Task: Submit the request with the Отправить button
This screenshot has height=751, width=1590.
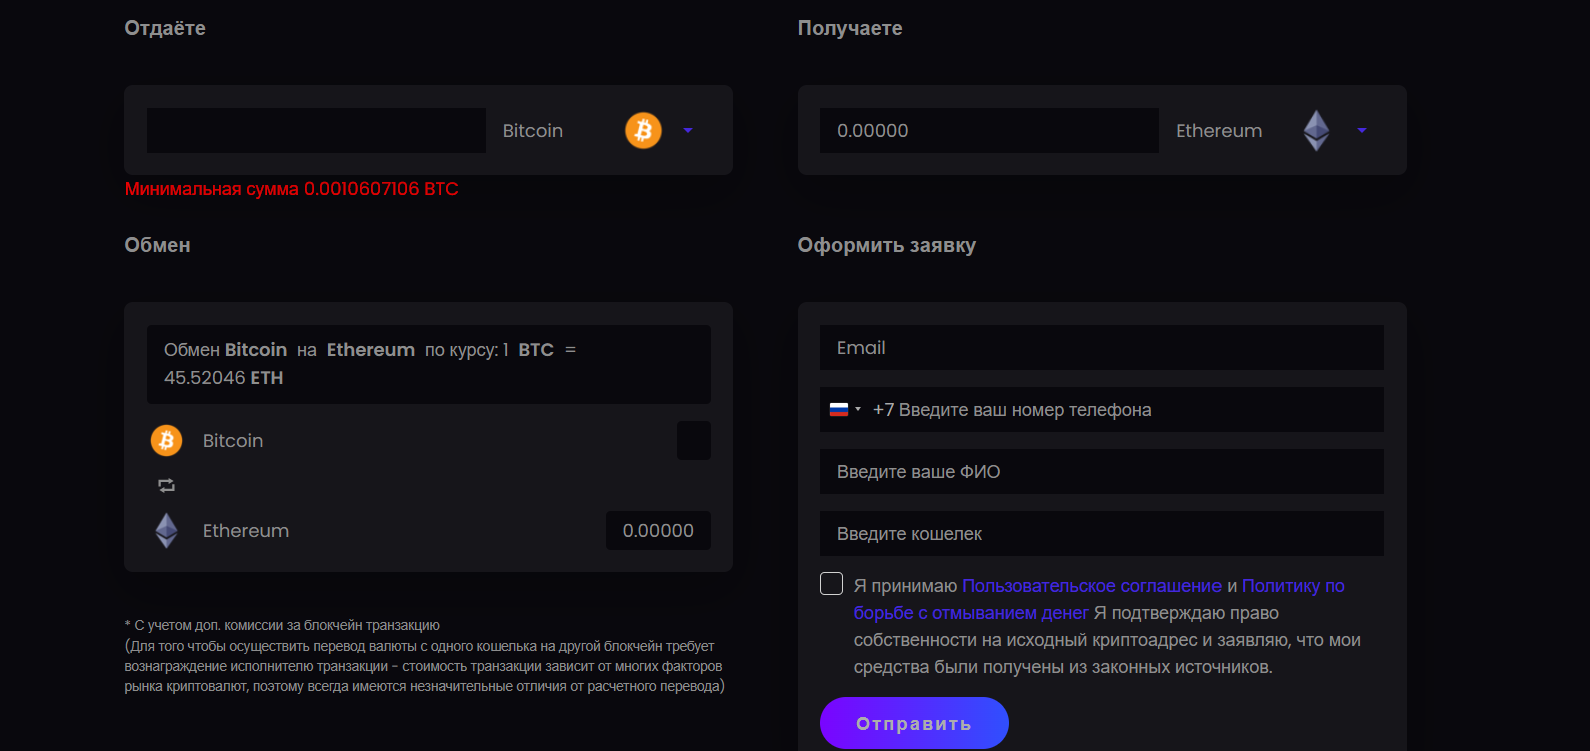Action: tap(914, 723)
